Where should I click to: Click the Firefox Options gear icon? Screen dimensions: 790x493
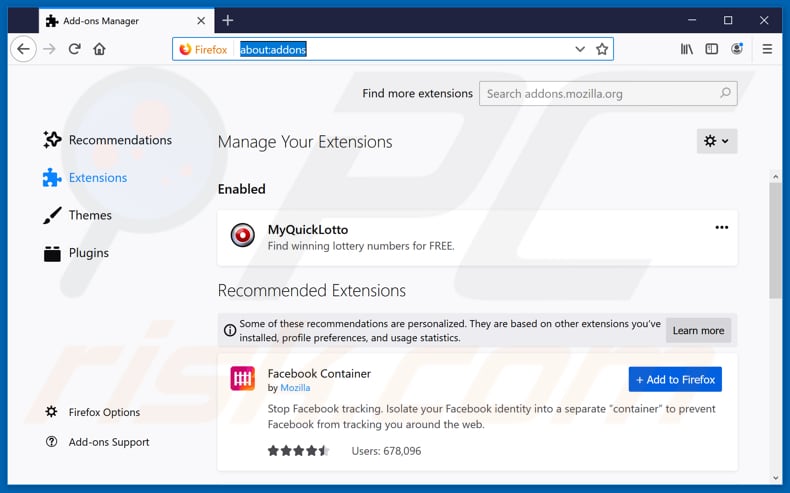(x=51, y=411)
